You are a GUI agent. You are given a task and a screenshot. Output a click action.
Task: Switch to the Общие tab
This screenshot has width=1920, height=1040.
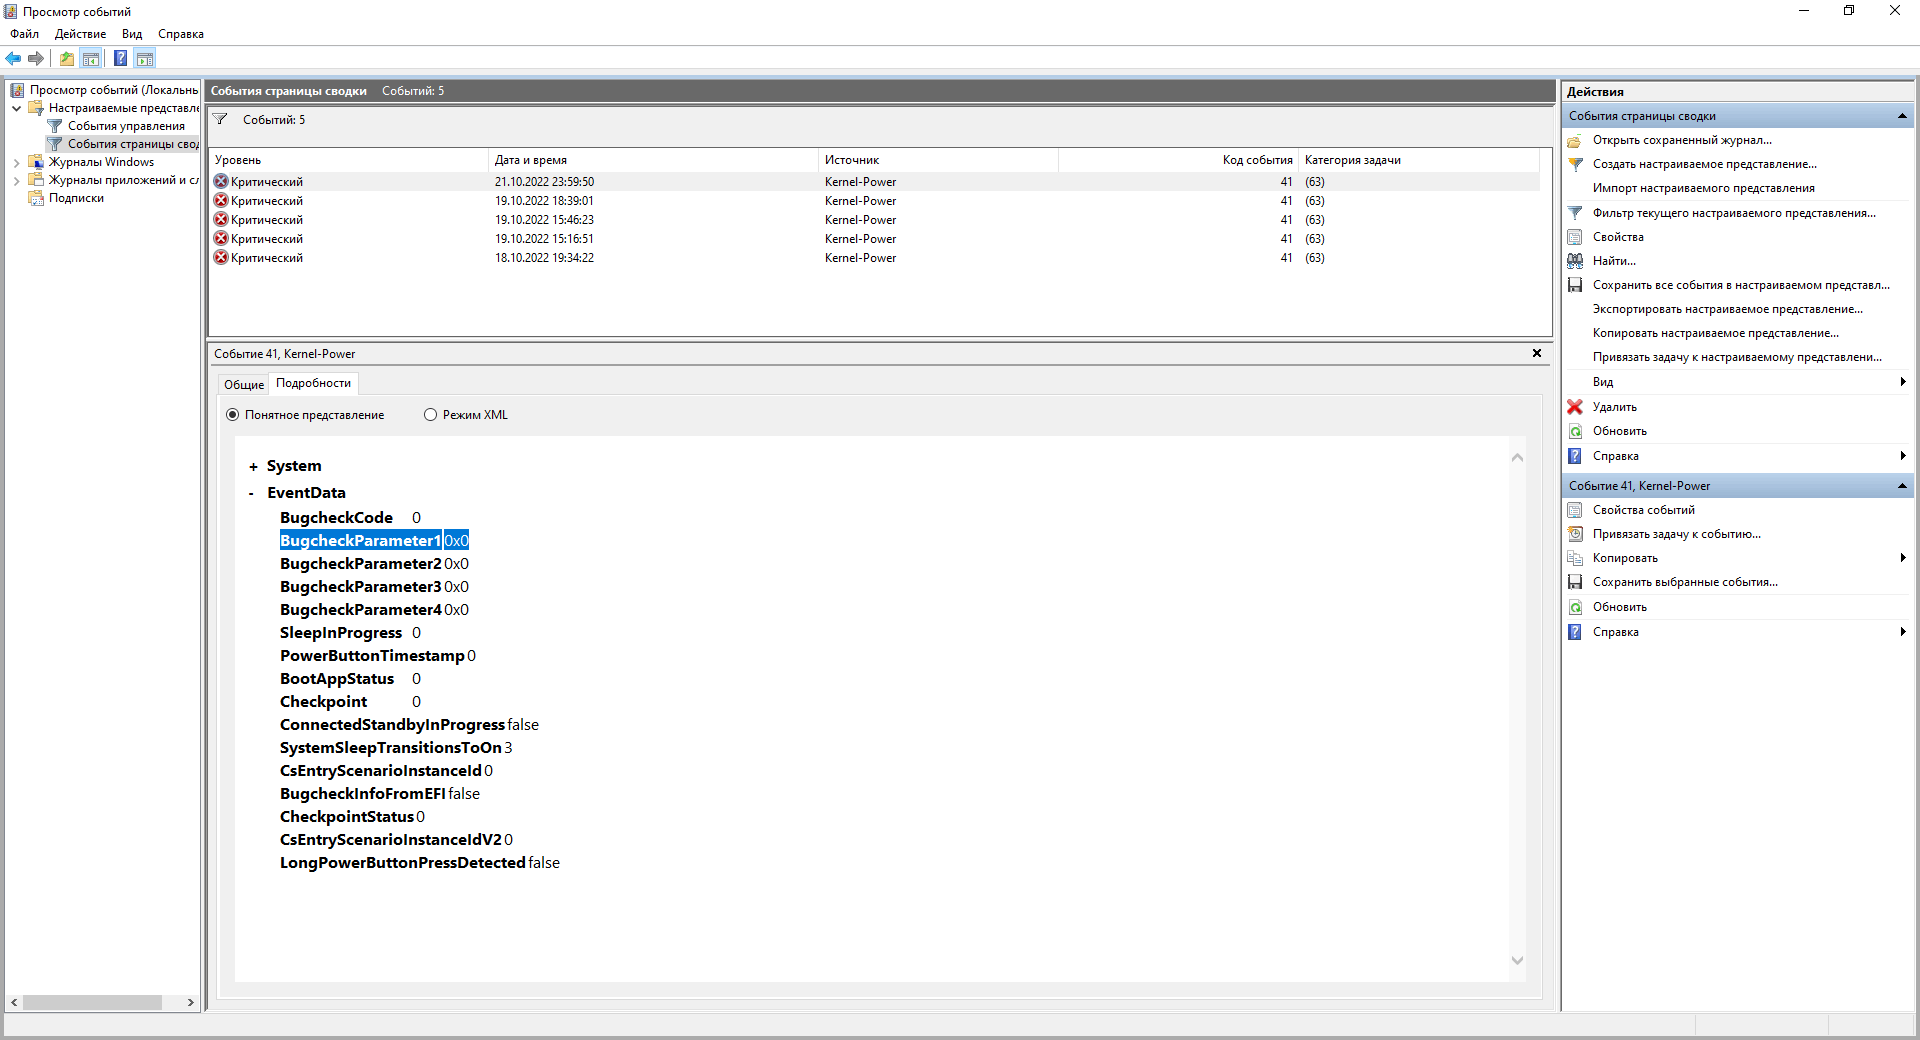coord(244,385)
